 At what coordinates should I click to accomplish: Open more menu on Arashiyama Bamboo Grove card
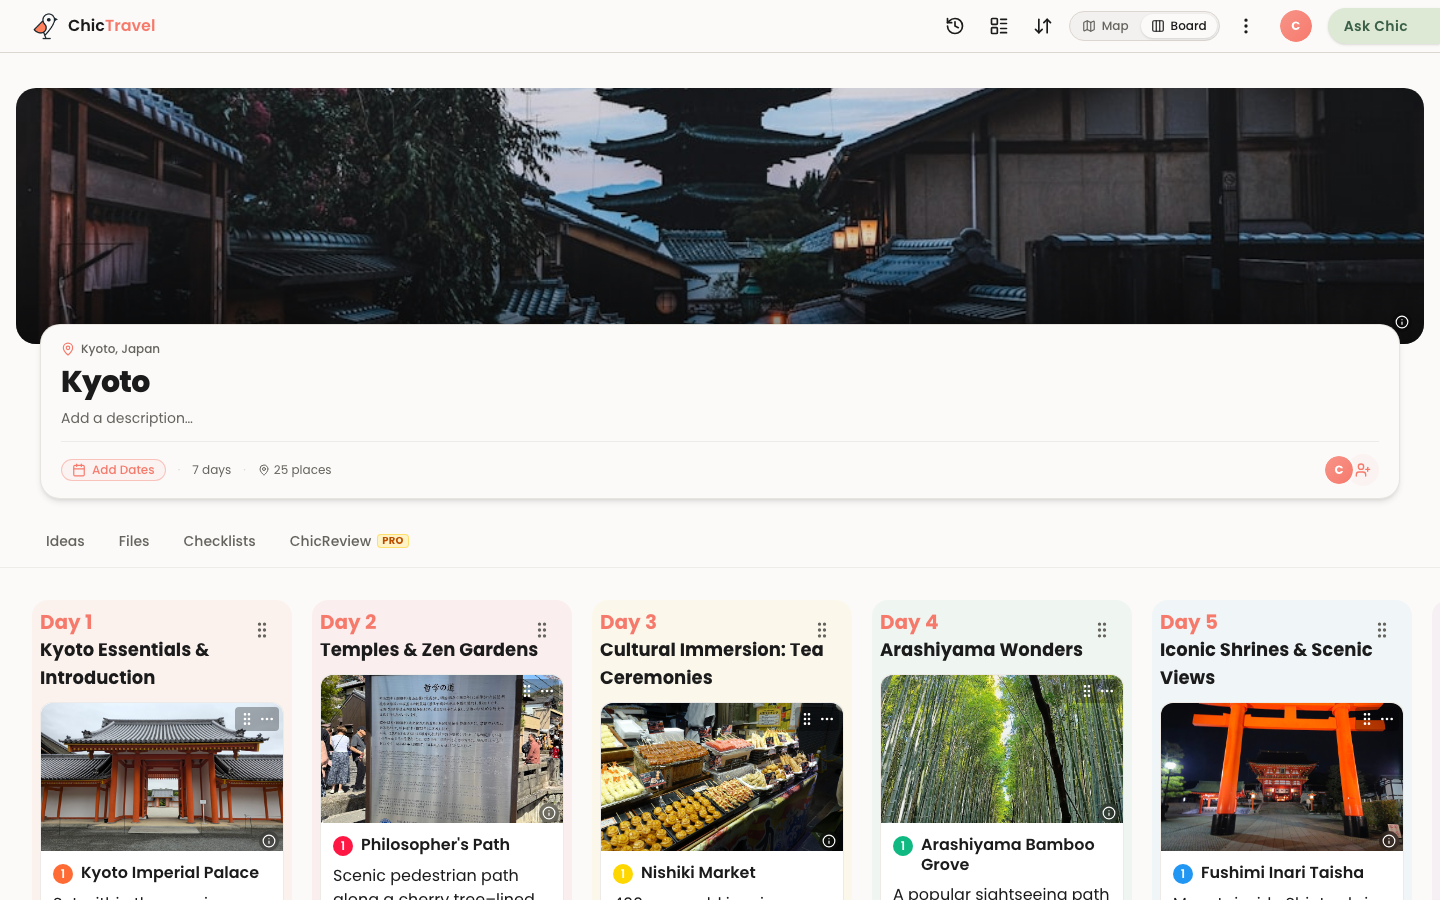[x=1107, y=691]
